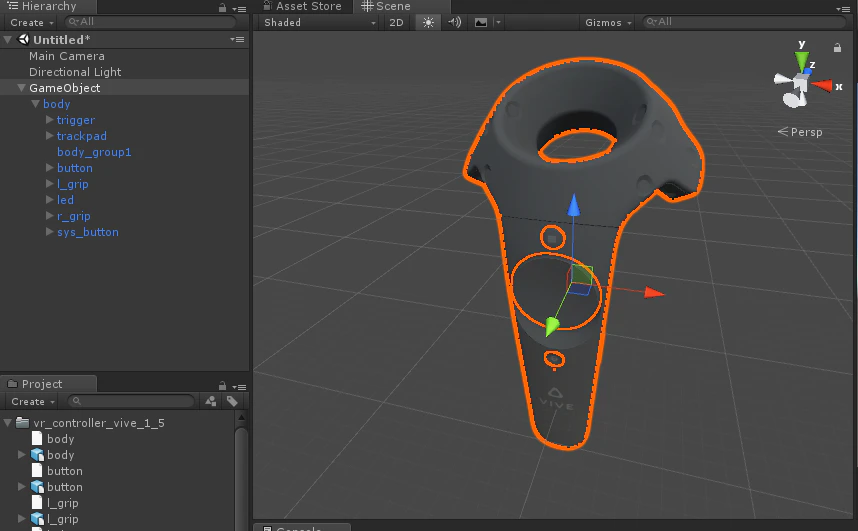Viewport: 858px width, 531px height.
Task: Click Unity logo beside Untitled scene
Action: [24, 39]
